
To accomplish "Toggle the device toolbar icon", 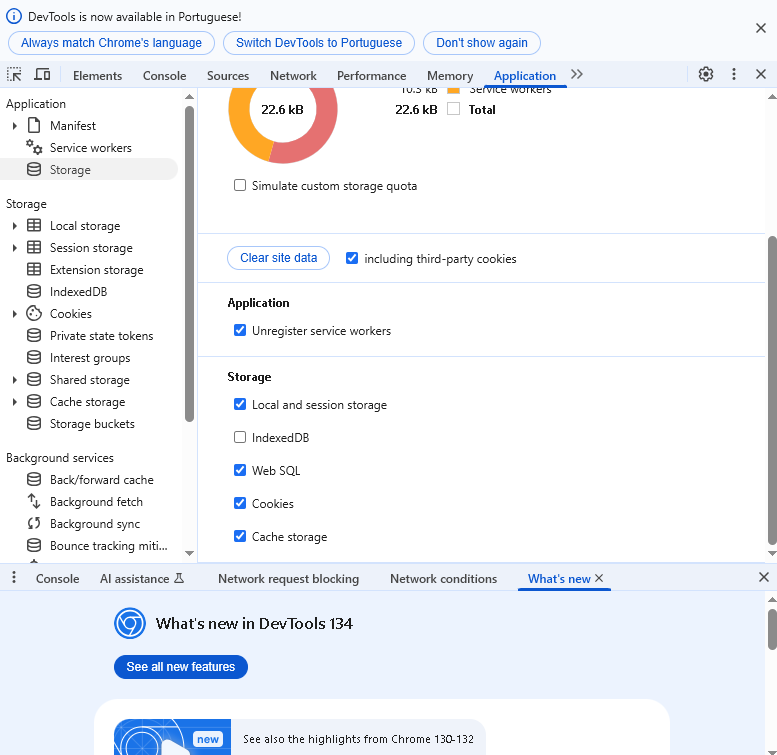I will coord(42,75).
